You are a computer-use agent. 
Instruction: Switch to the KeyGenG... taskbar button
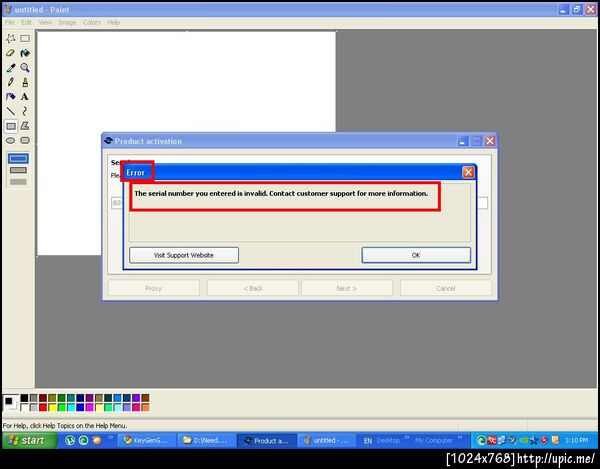coord(147,440)
